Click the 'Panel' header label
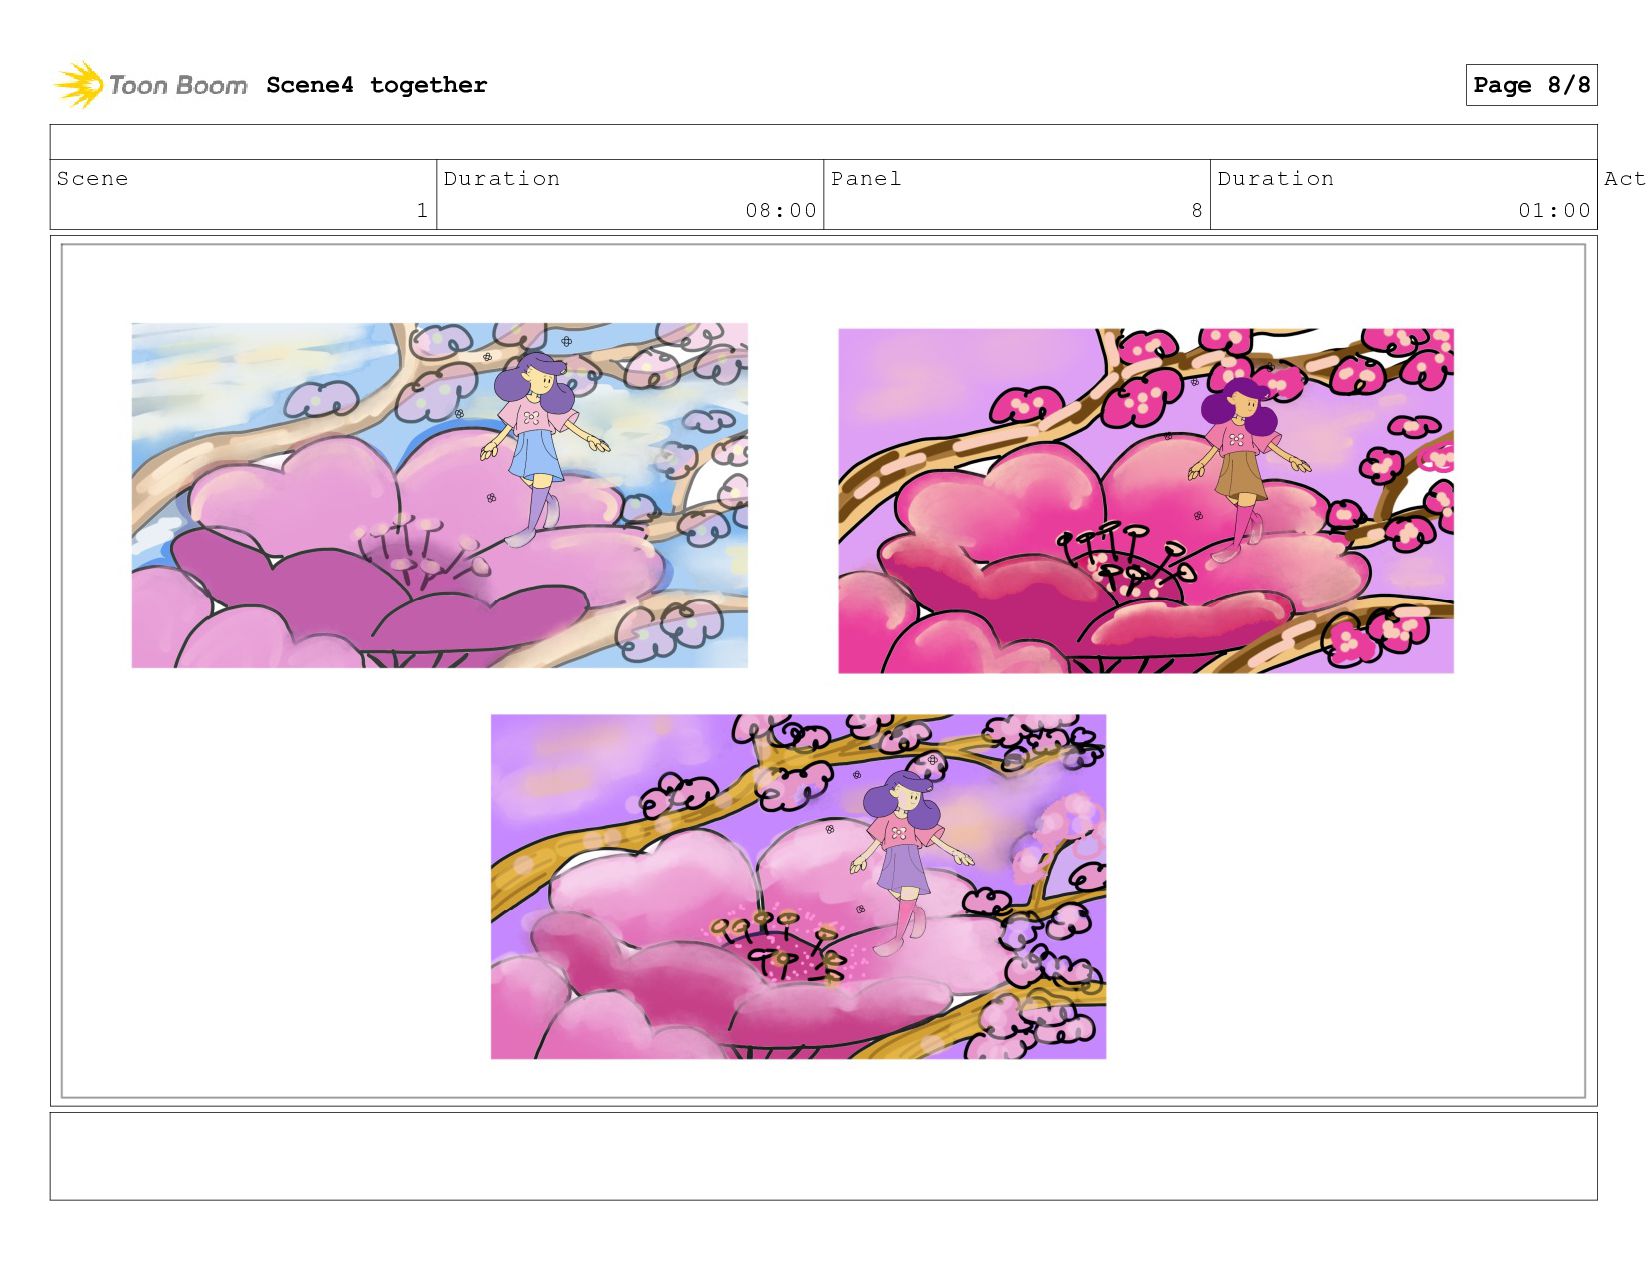Image resolution: width=1650 pixels, height=1275 pixels. point(866,179)
